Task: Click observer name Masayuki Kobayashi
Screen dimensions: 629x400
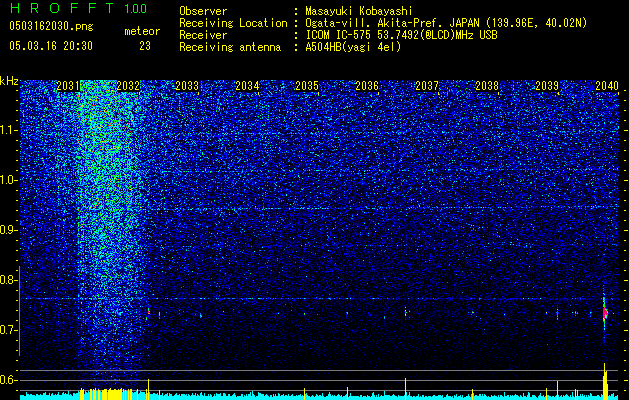Action: (359, 11)
